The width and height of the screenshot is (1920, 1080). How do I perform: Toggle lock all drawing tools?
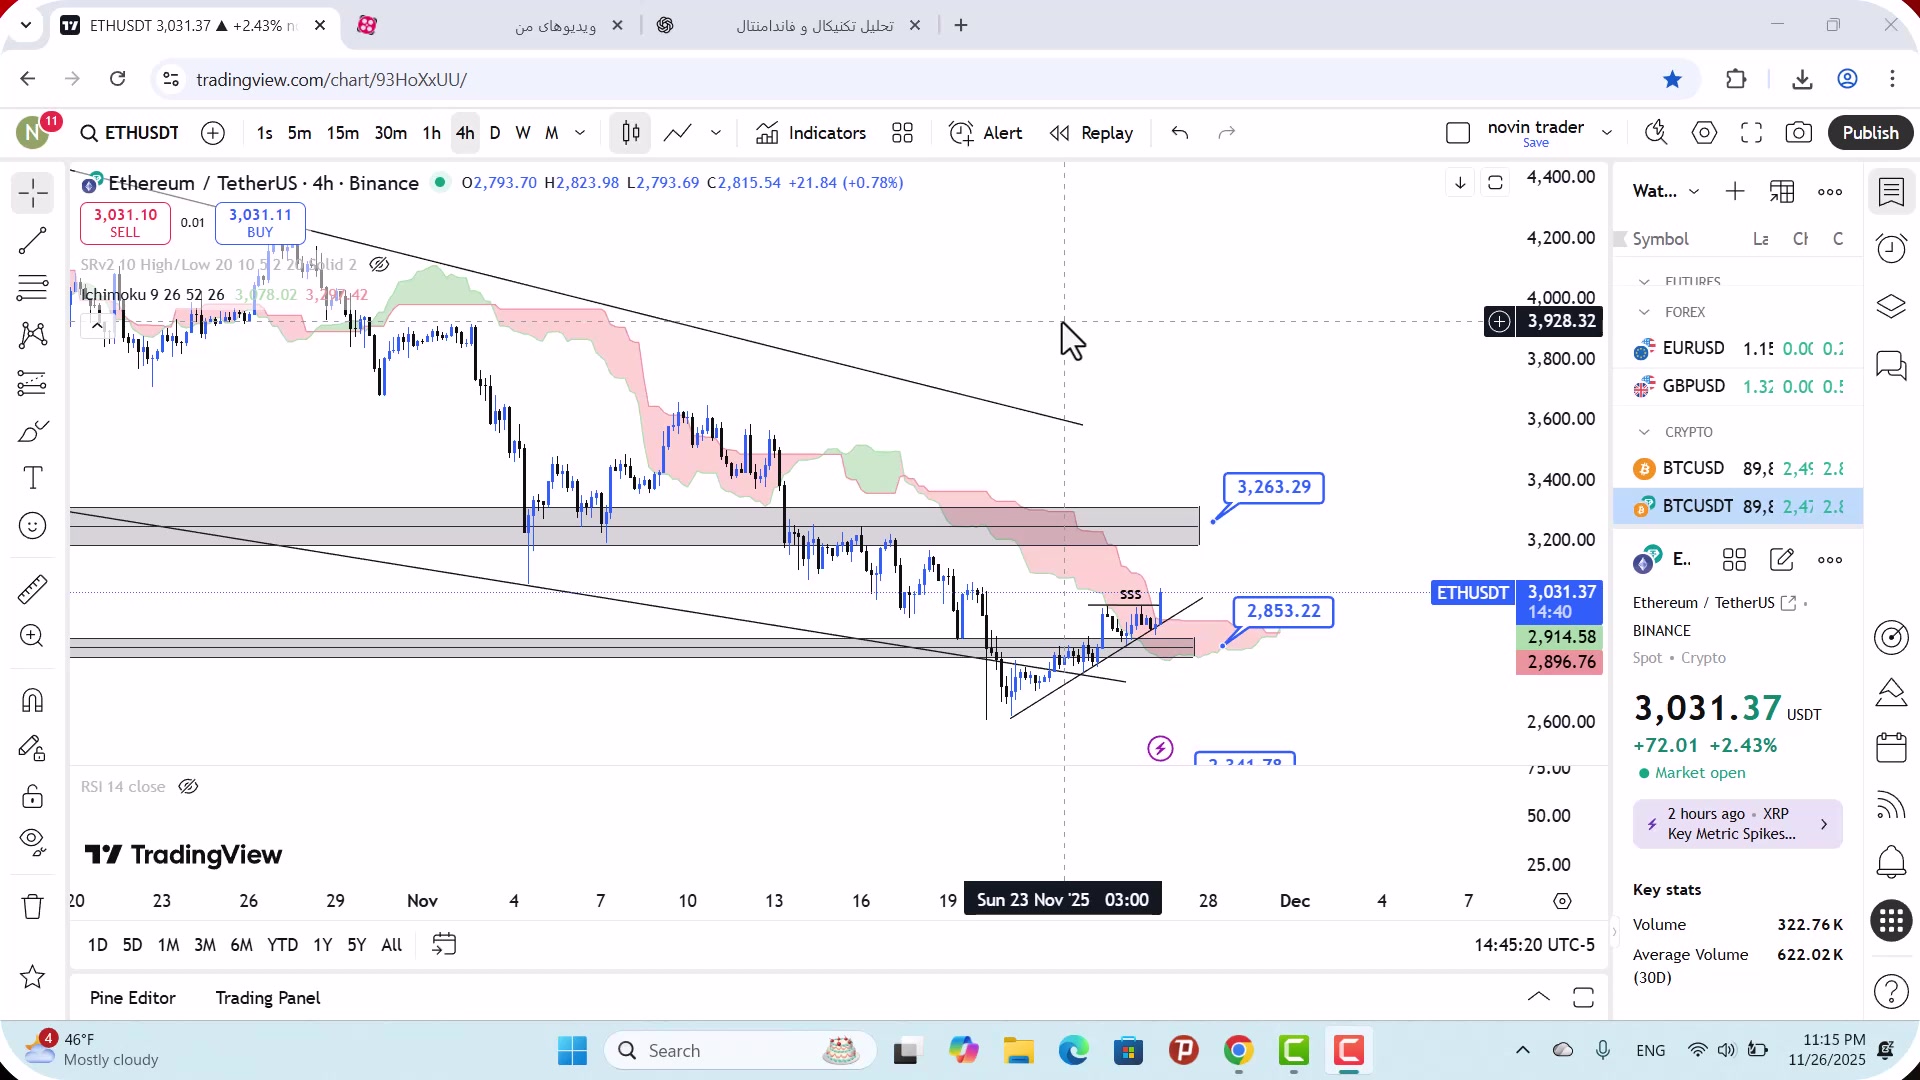click(x=32, y=796)
